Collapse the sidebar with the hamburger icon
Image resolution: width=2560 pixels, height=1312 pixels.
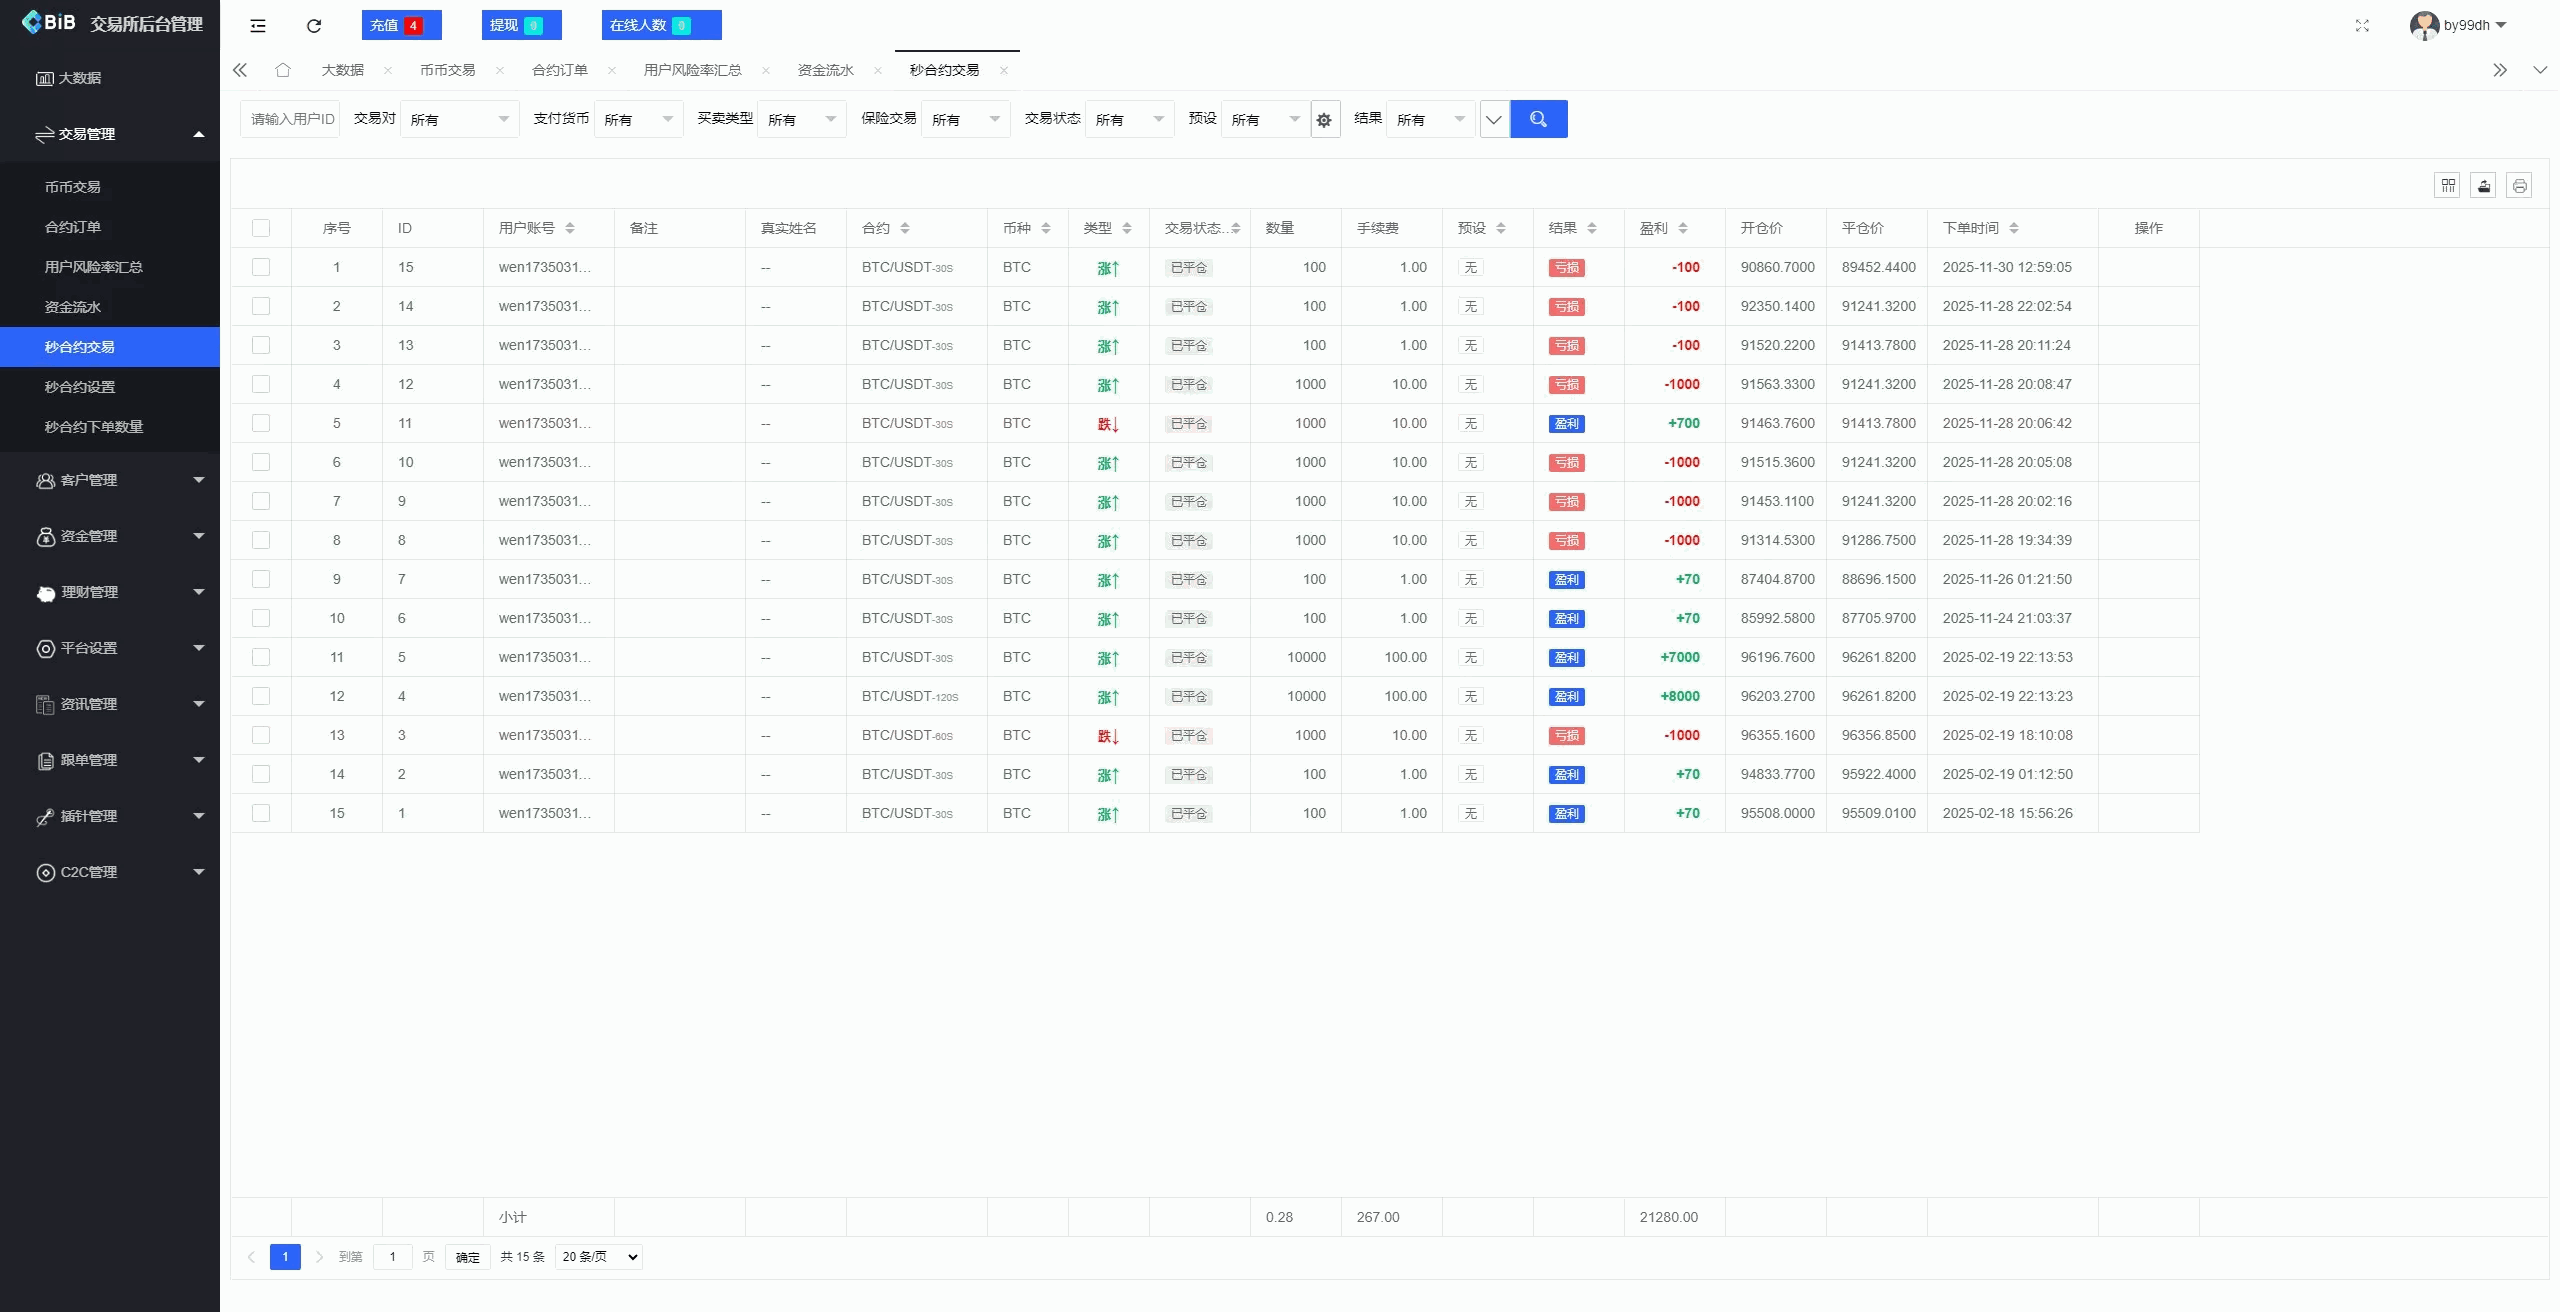pos(257,25)
